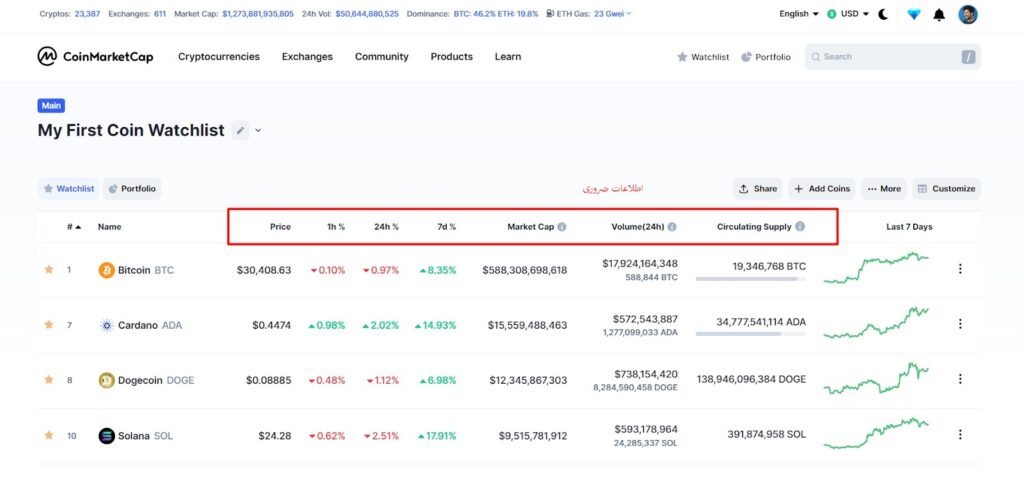
Task: Open Cardano 7-day sparkline chart
Action: tap(876, 323)
